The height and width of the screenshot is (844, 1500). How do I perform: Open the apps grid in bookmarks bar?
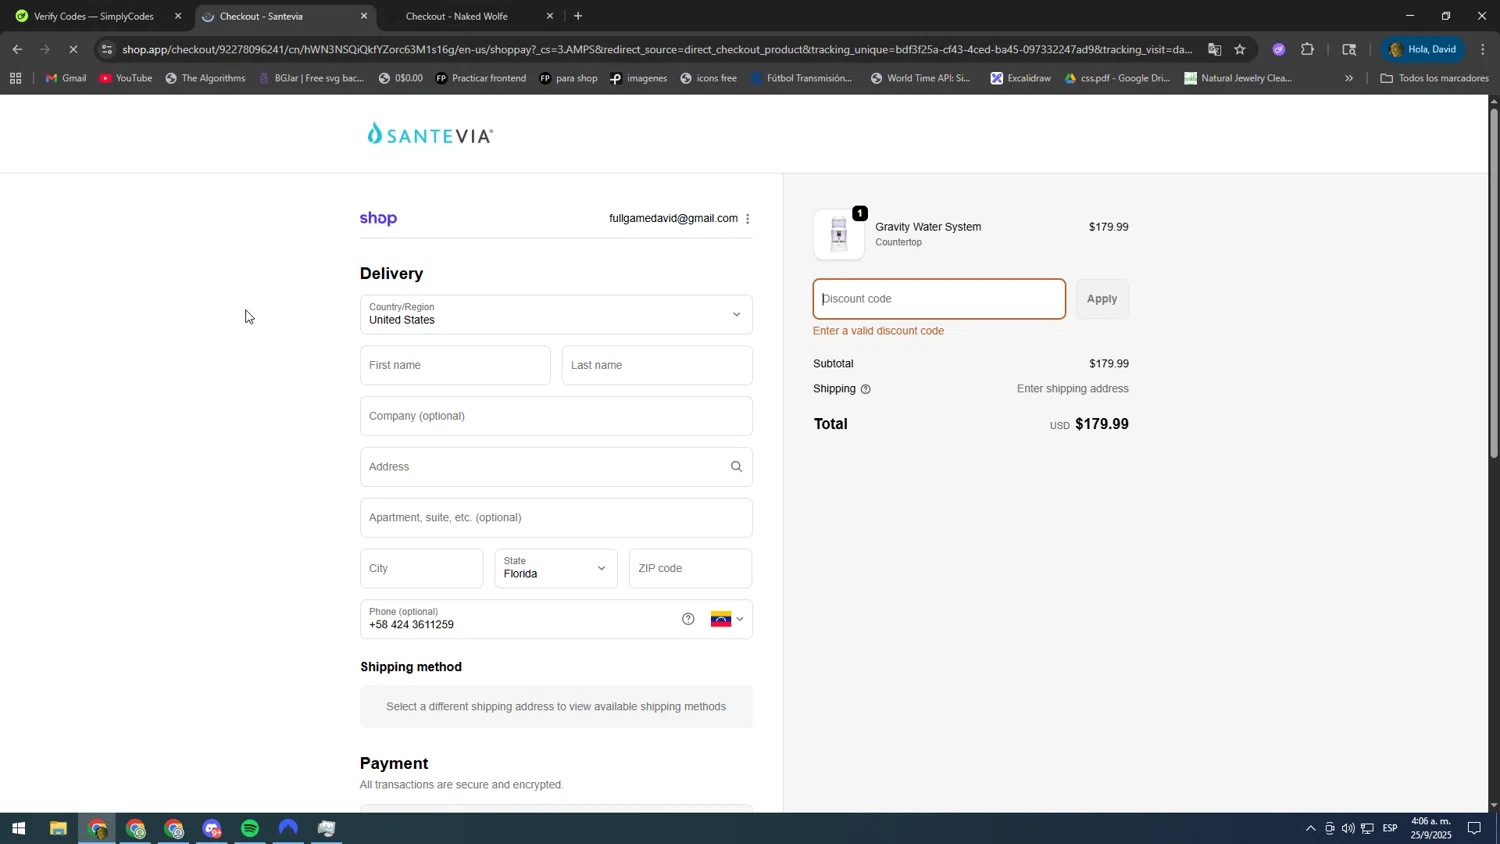[x=15, y=78]
